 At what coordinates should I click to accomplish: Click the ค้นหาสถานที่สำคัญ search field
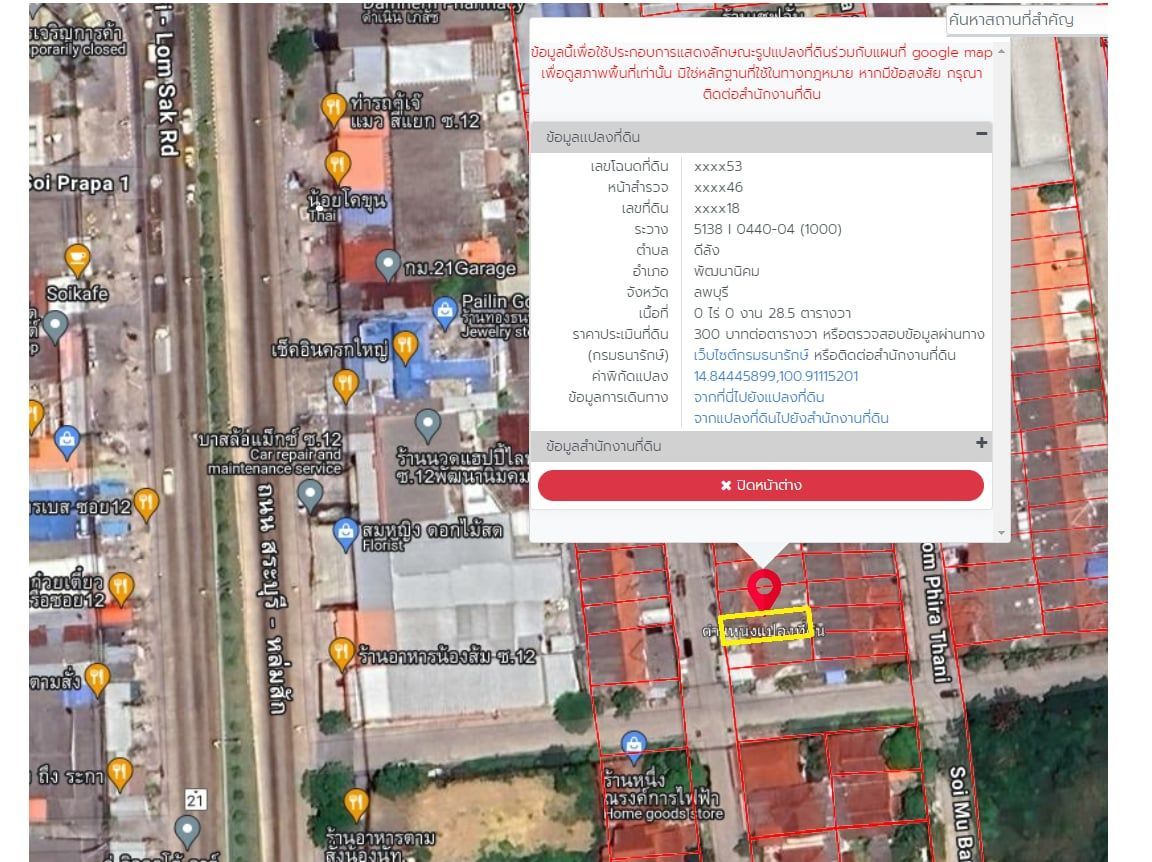(1026, 20)
